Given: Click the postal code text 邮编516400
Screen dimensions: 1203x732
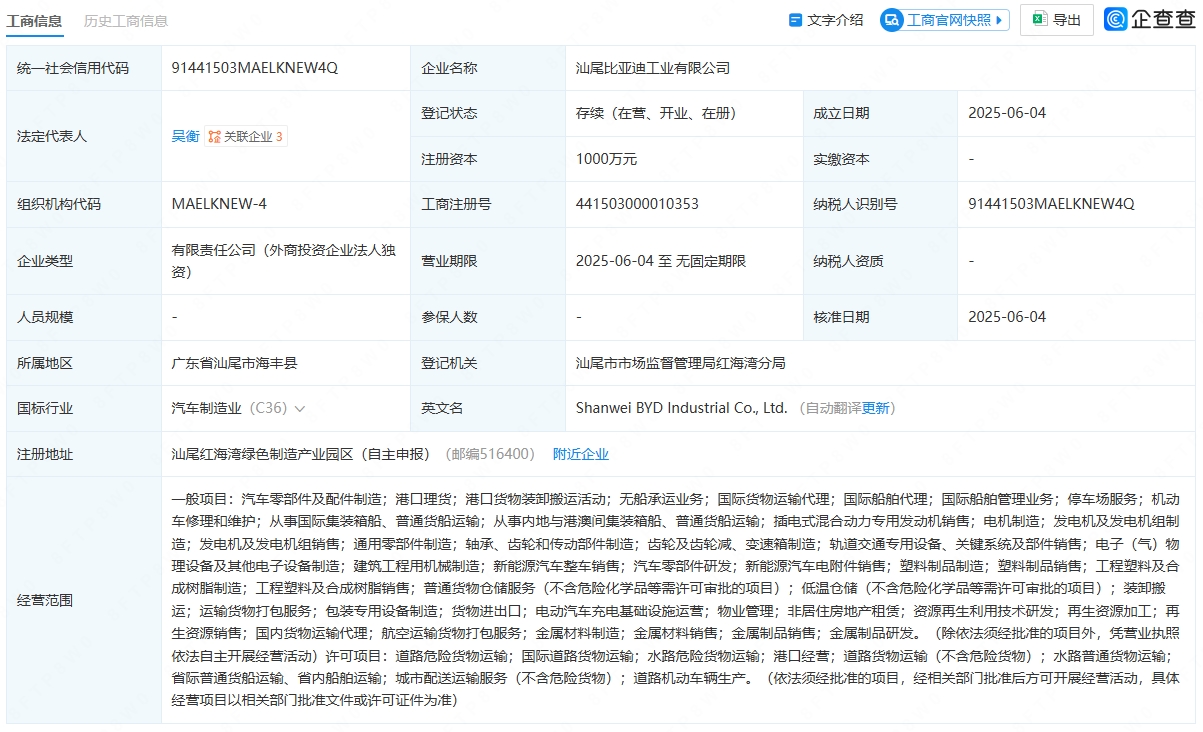Looking at the screenshot, I should tap(490, 454).
